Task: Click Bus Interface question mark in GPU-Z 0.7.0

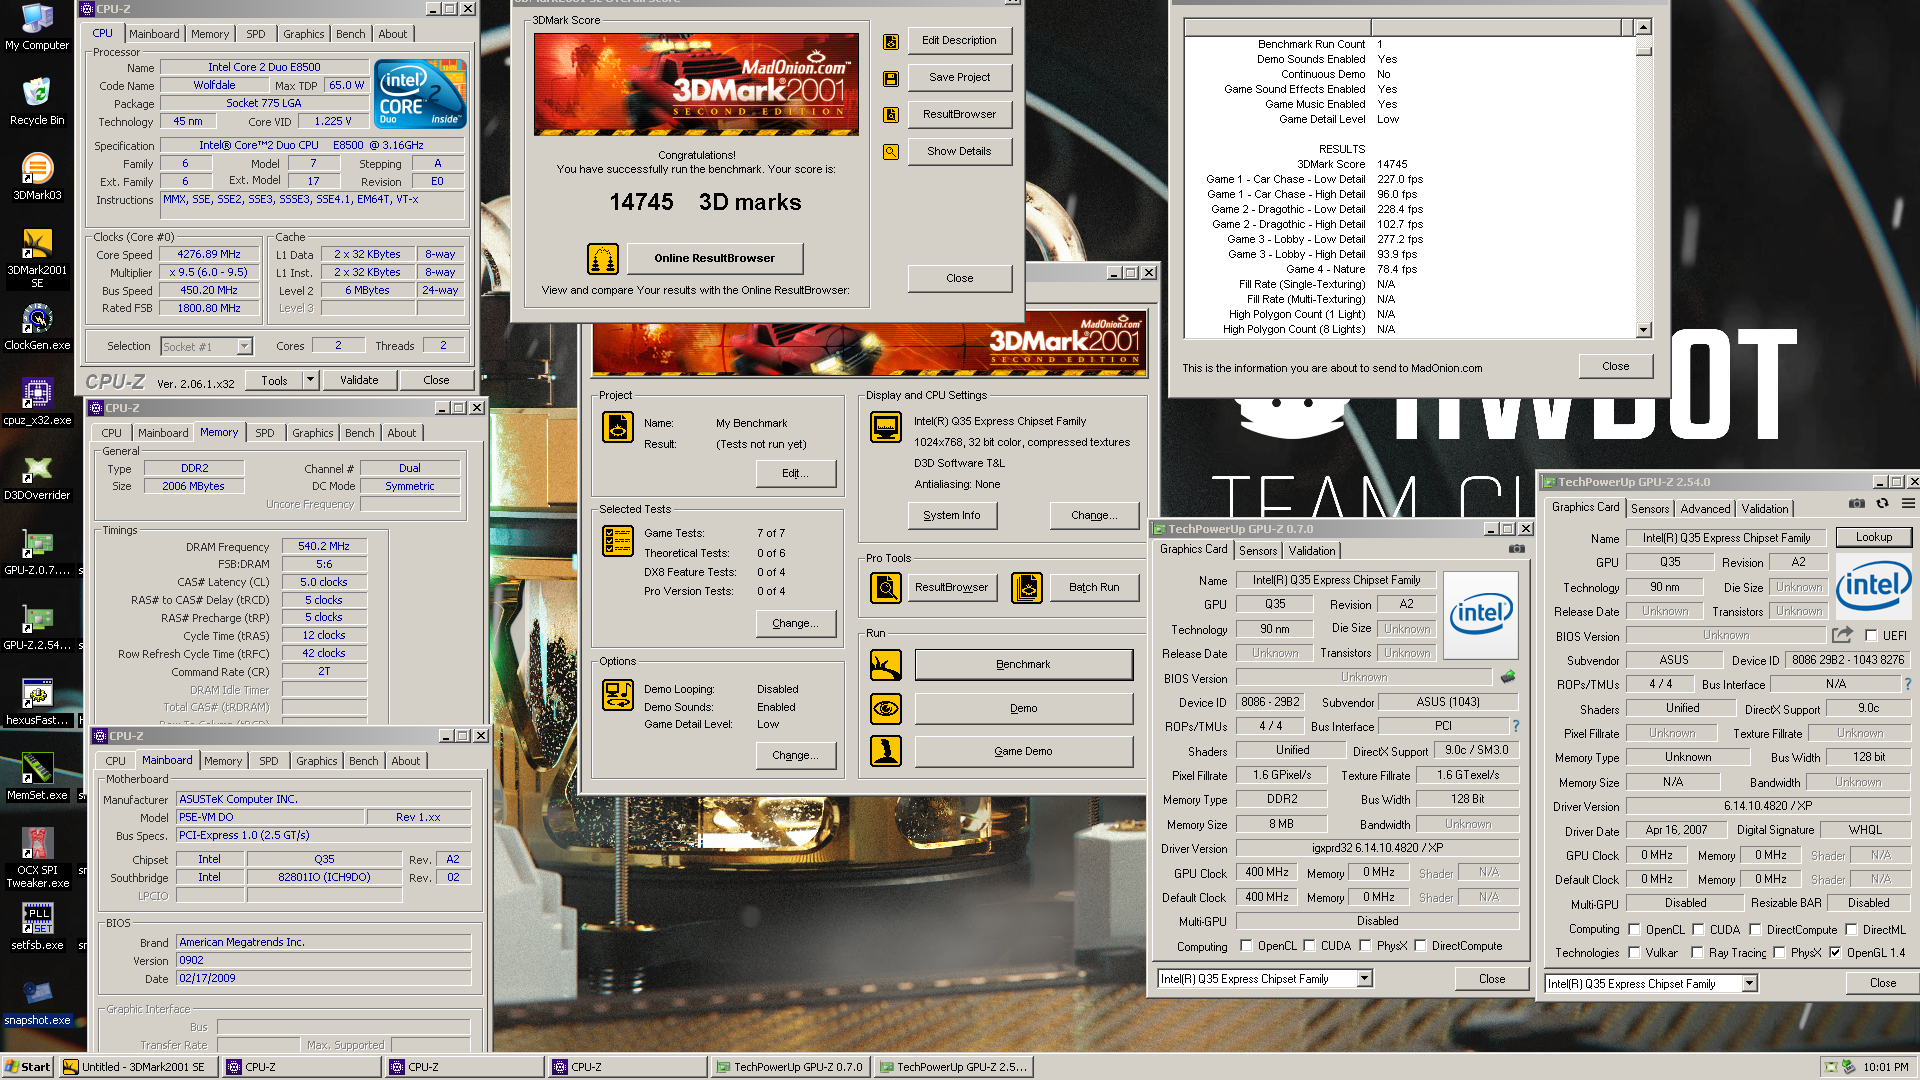Action: pyautogui.click(x=1516, y=726)
